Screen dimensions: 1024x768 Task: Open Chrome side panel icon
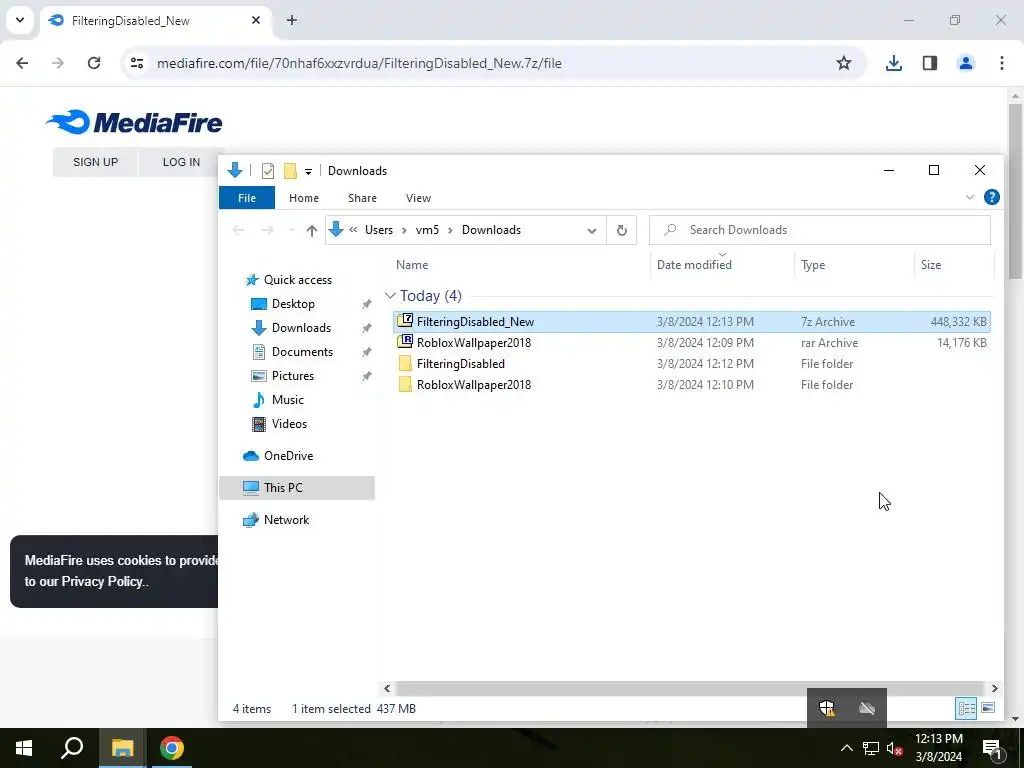(x=930, y=63)
